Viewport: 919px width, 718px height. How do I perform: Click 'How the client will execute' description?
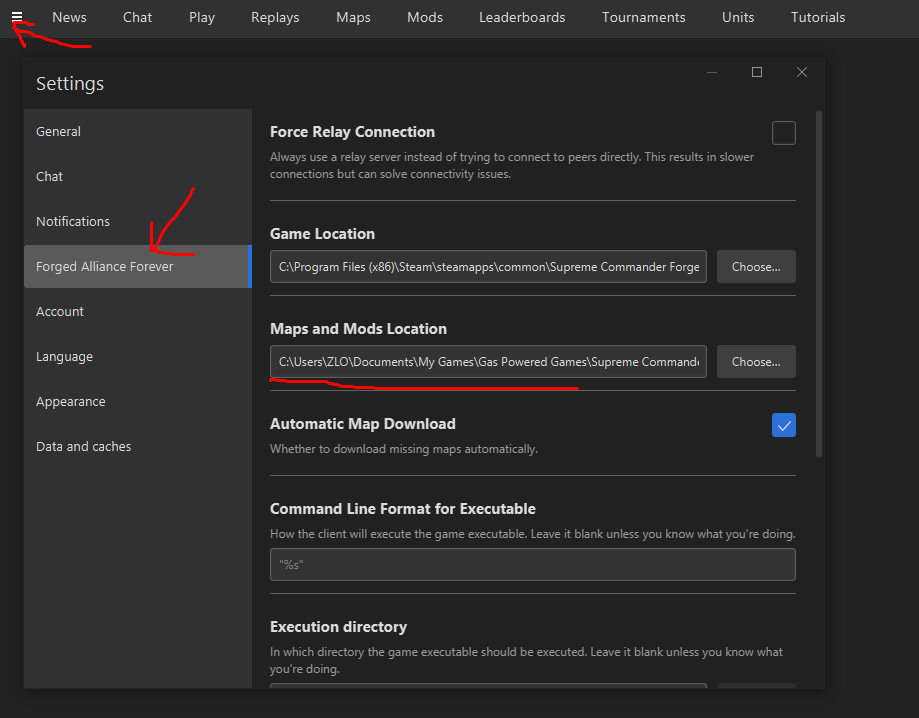(533, 534)
